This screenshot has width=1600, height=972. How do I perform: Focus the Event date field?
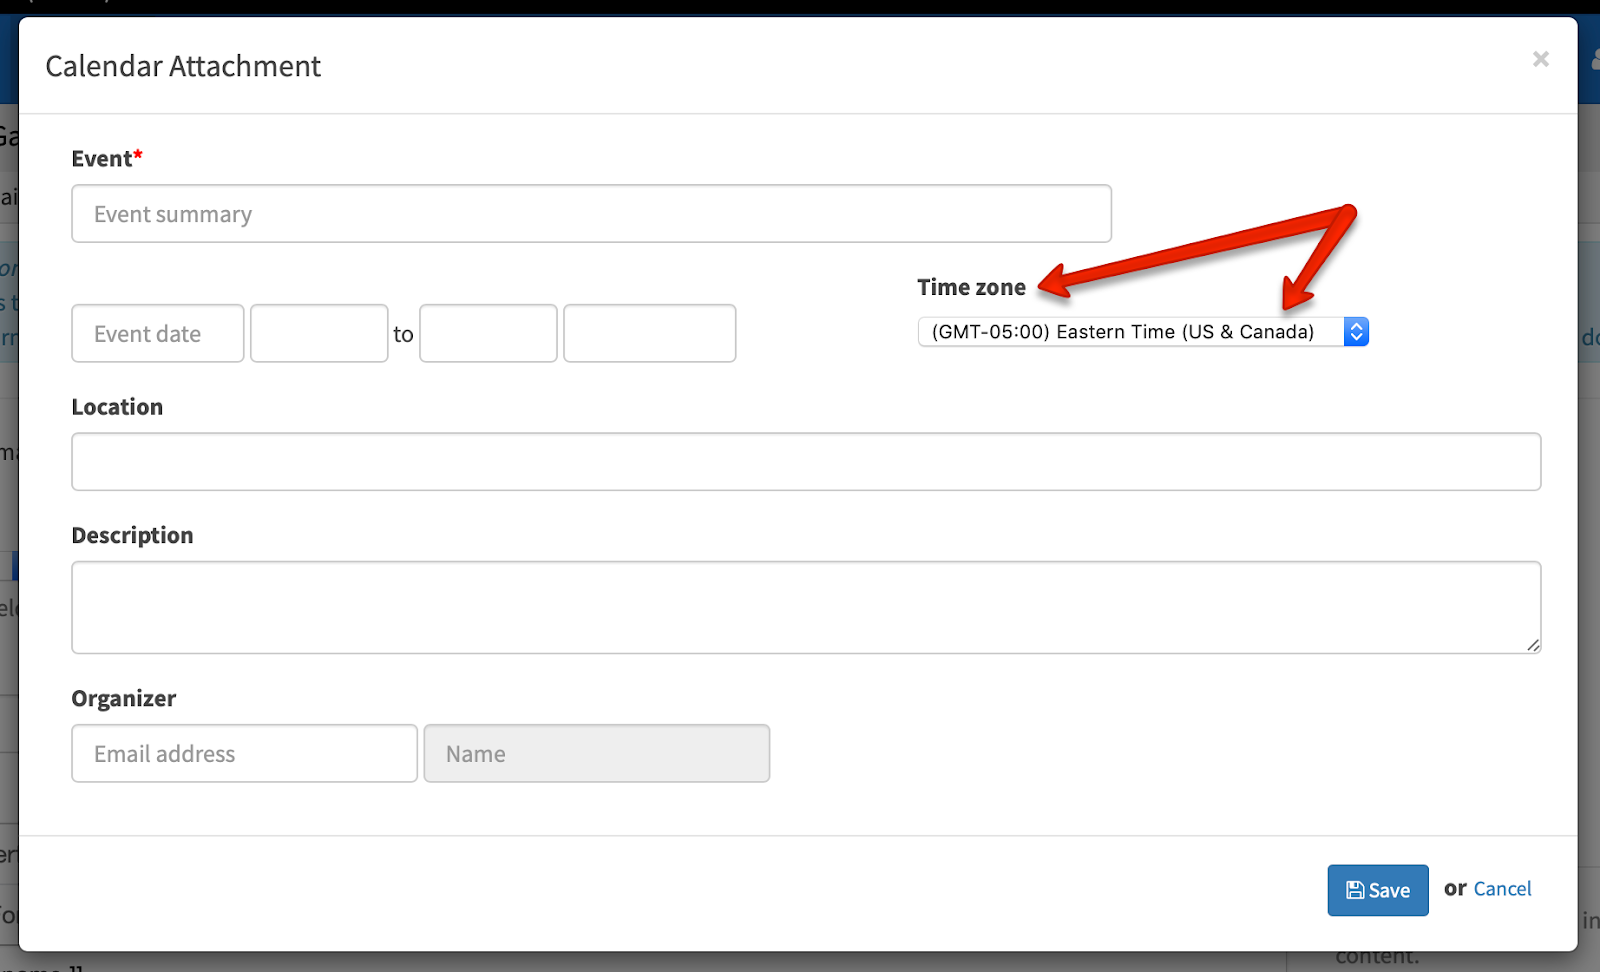point(158,334)
